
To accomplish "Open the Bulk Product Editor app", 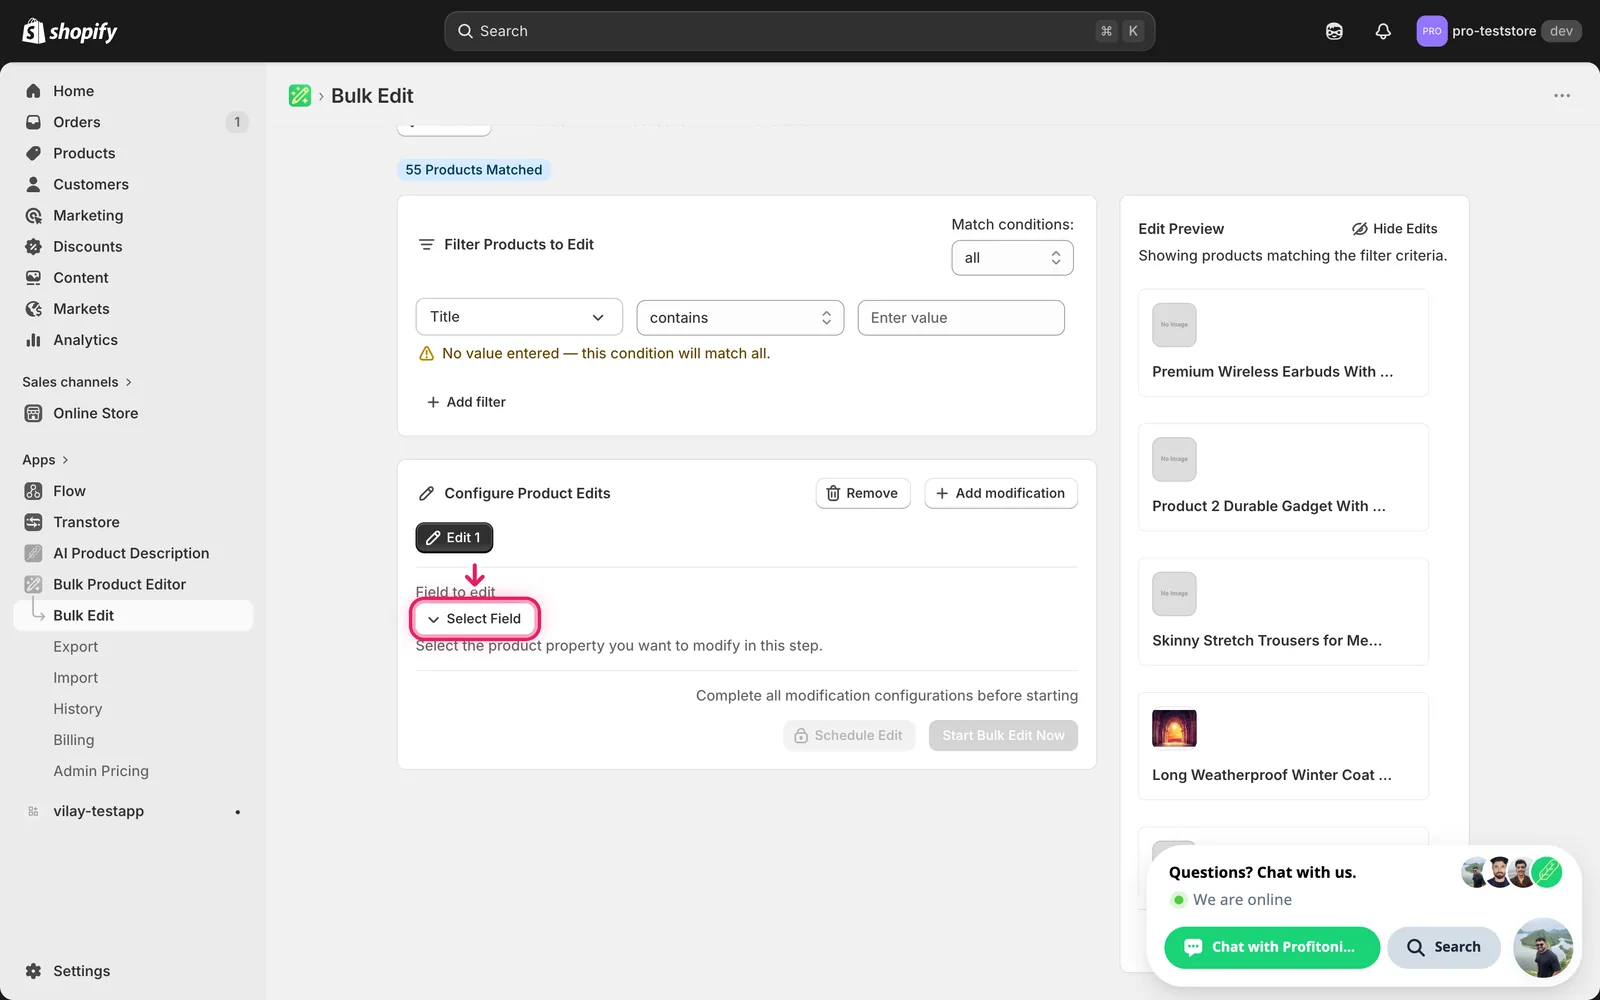I will point(119,584).
